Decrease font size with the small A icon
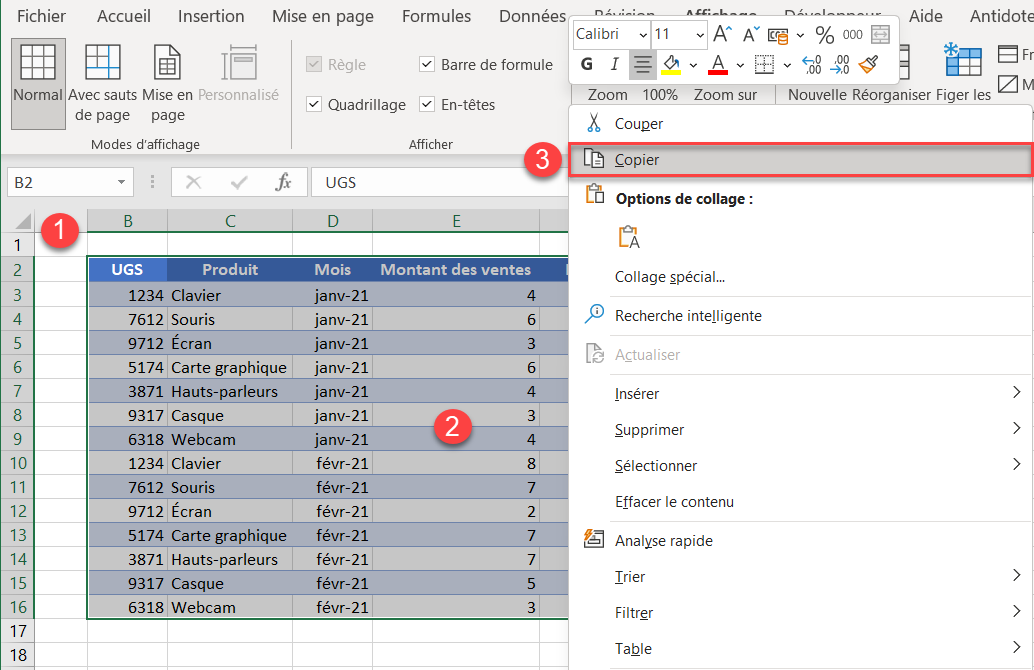The height and width of the screenshot is (670, 1034). click(750, 34)
